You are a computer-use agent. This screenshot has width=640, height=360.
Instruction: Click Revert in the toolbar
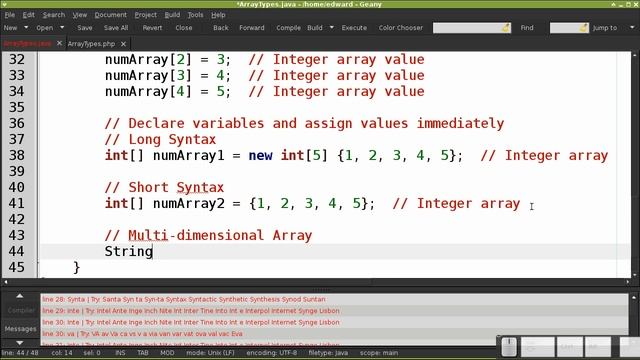pos(152,28)
